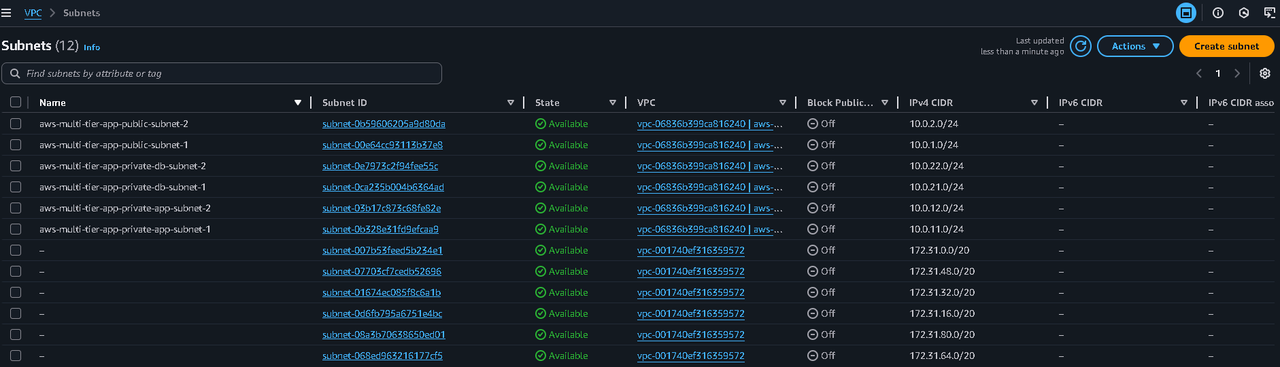1280x367 pixels.
Task: Go to previous page arrow
Action: tap(1199, 74)
